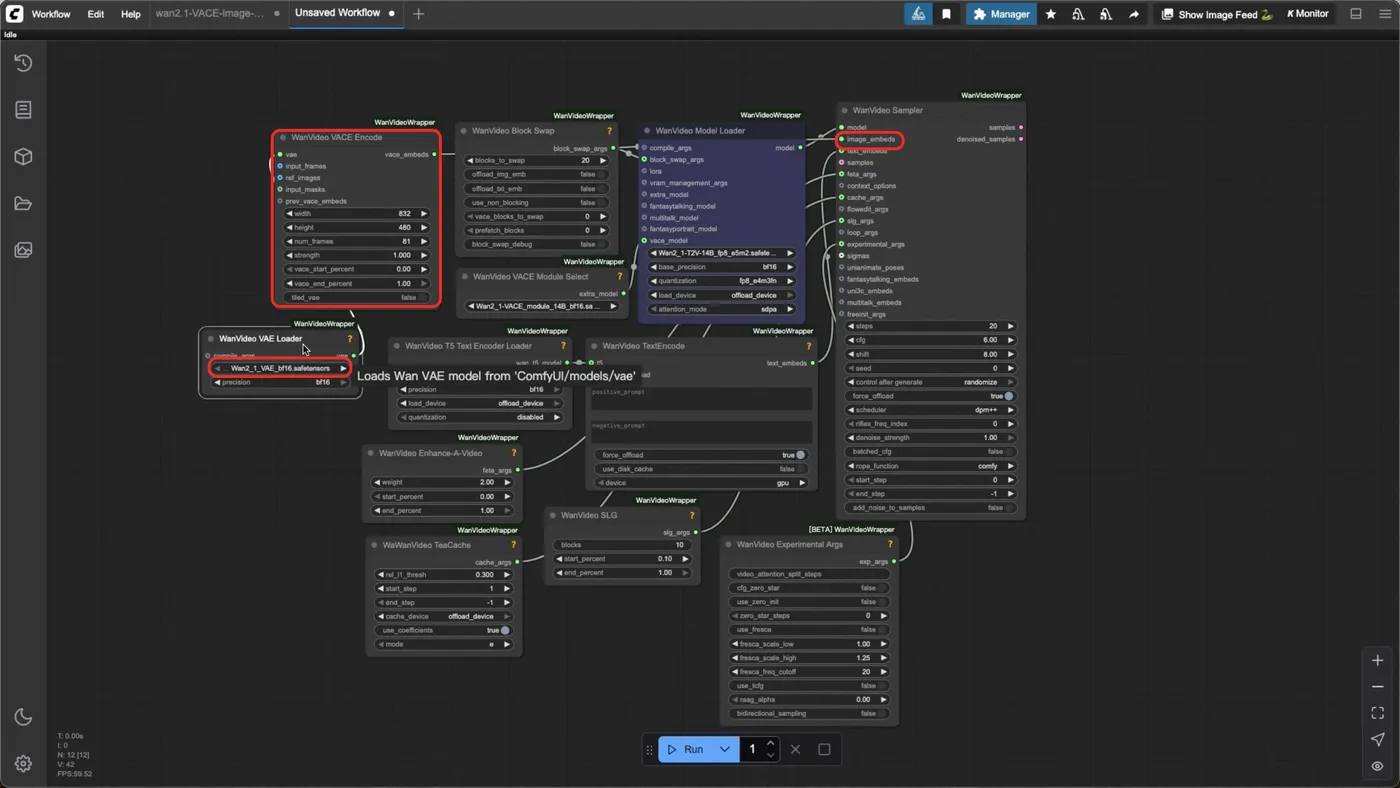Switch to the wan2.1-VACE-image tab

click(209, 14)
